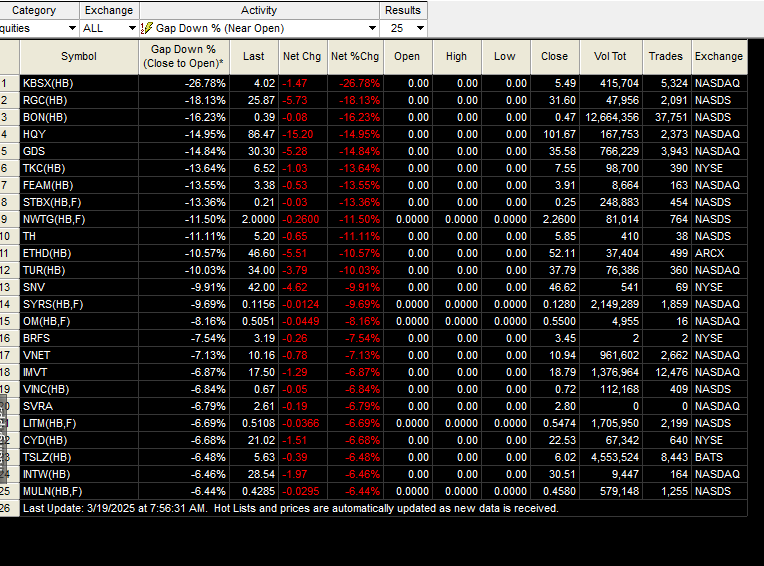The height and width of the screenshot is (566, 764).
Task: Click row number 13 header
Action: [9, 287]
